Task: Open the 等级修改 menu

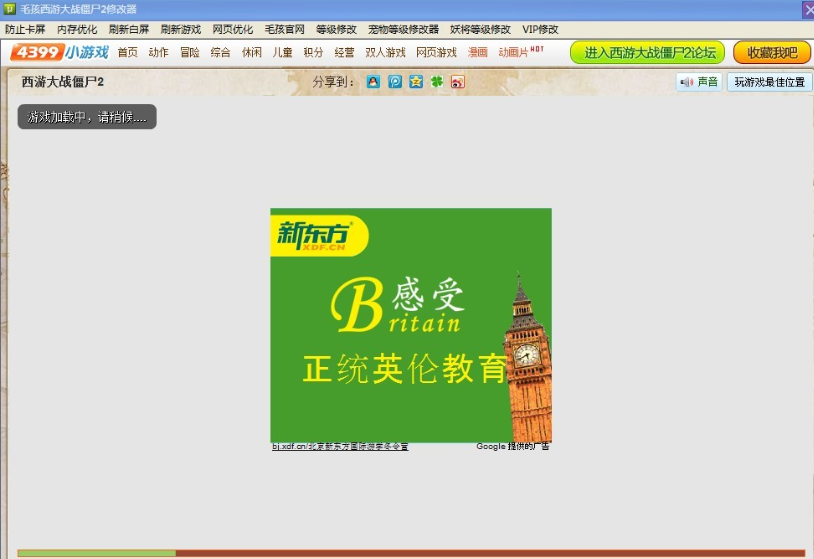Action: click(336, 30)
